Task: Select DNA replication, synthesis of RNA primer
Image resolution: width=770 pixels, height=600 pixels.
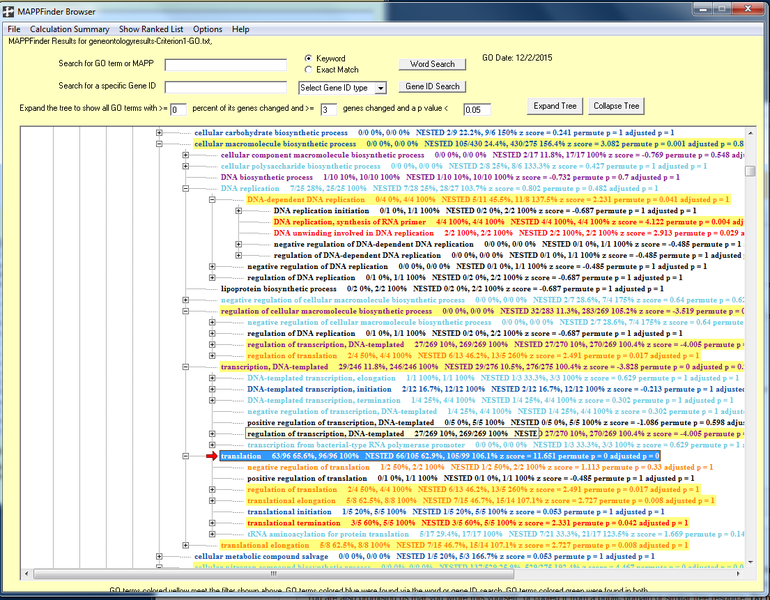Action: click(508, 222)
